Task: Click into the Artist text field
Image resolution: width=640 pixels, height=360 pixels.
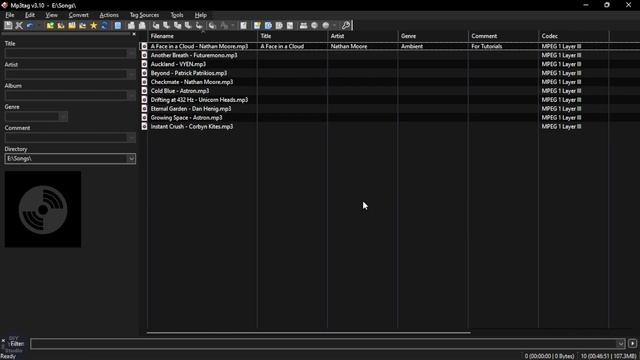Action: (x=66, y=74)
